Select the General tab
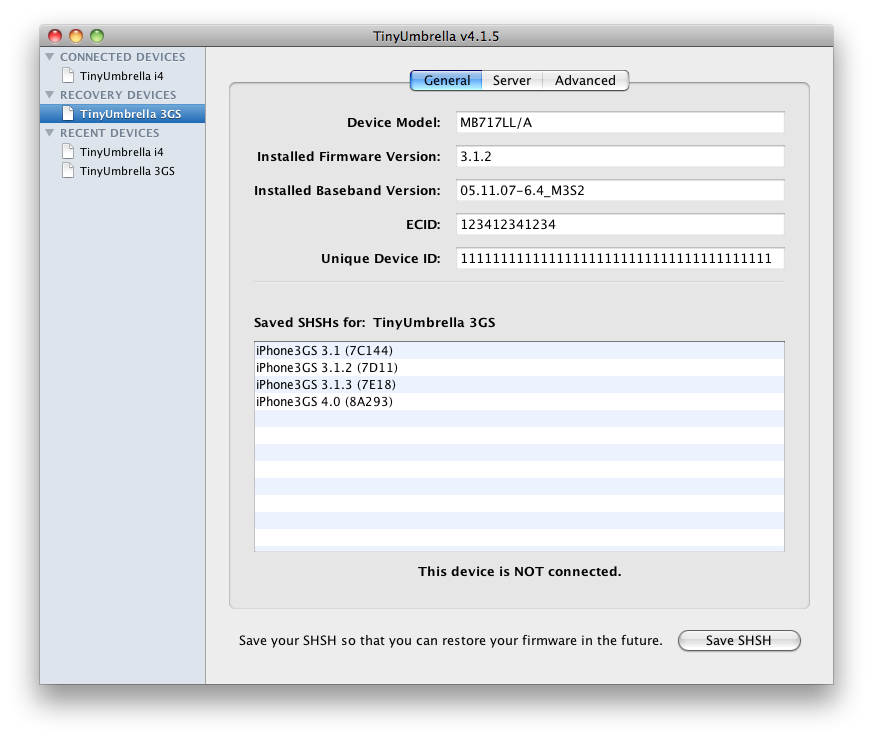 (x=447, y=80)
